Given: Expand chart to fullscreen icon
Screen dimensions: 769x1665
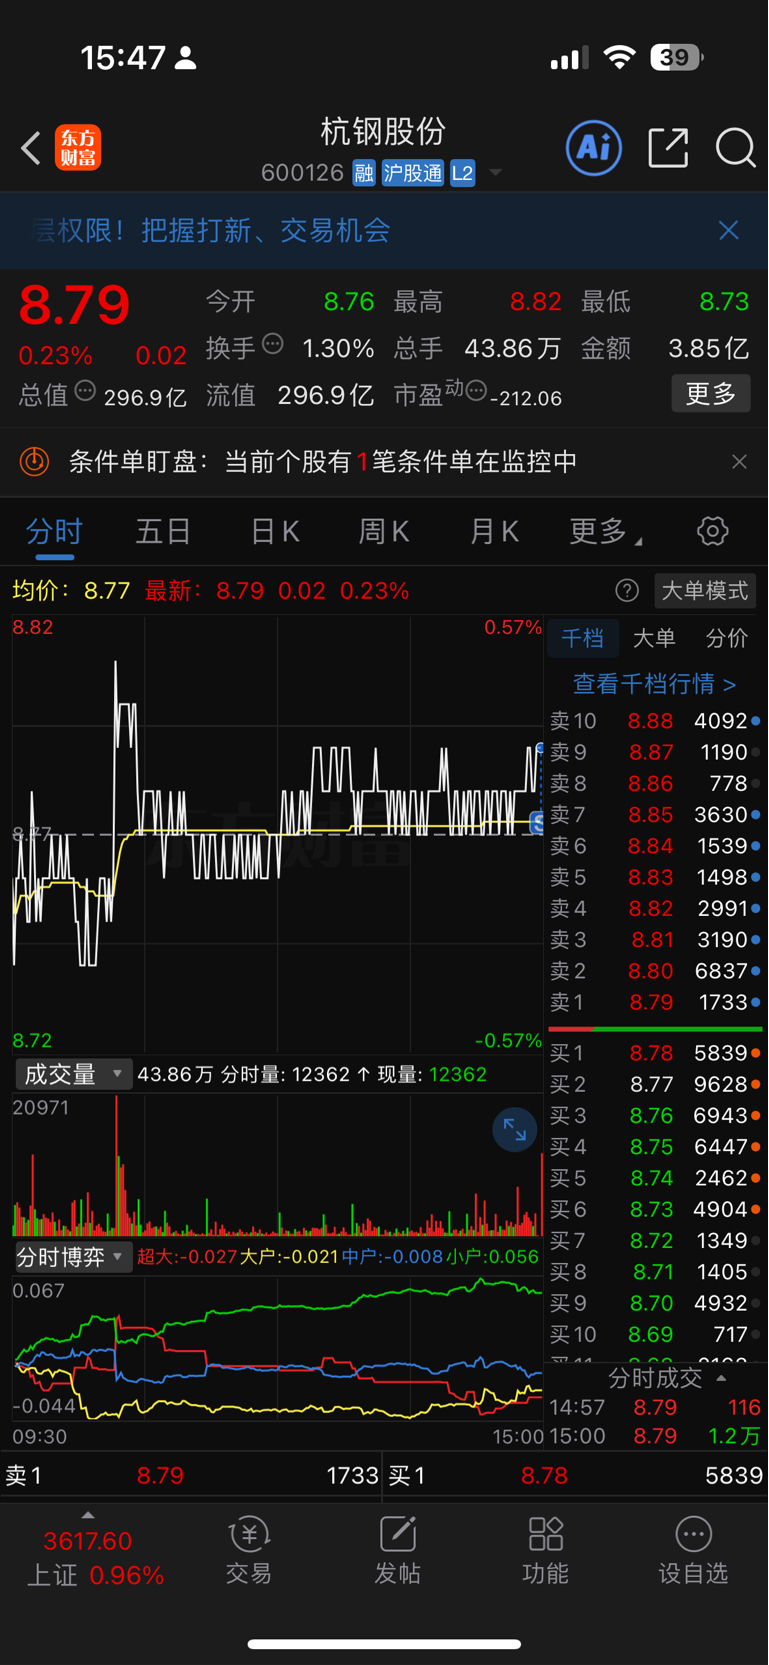Looking at the screenshot, I should [x=515, y=1130].
